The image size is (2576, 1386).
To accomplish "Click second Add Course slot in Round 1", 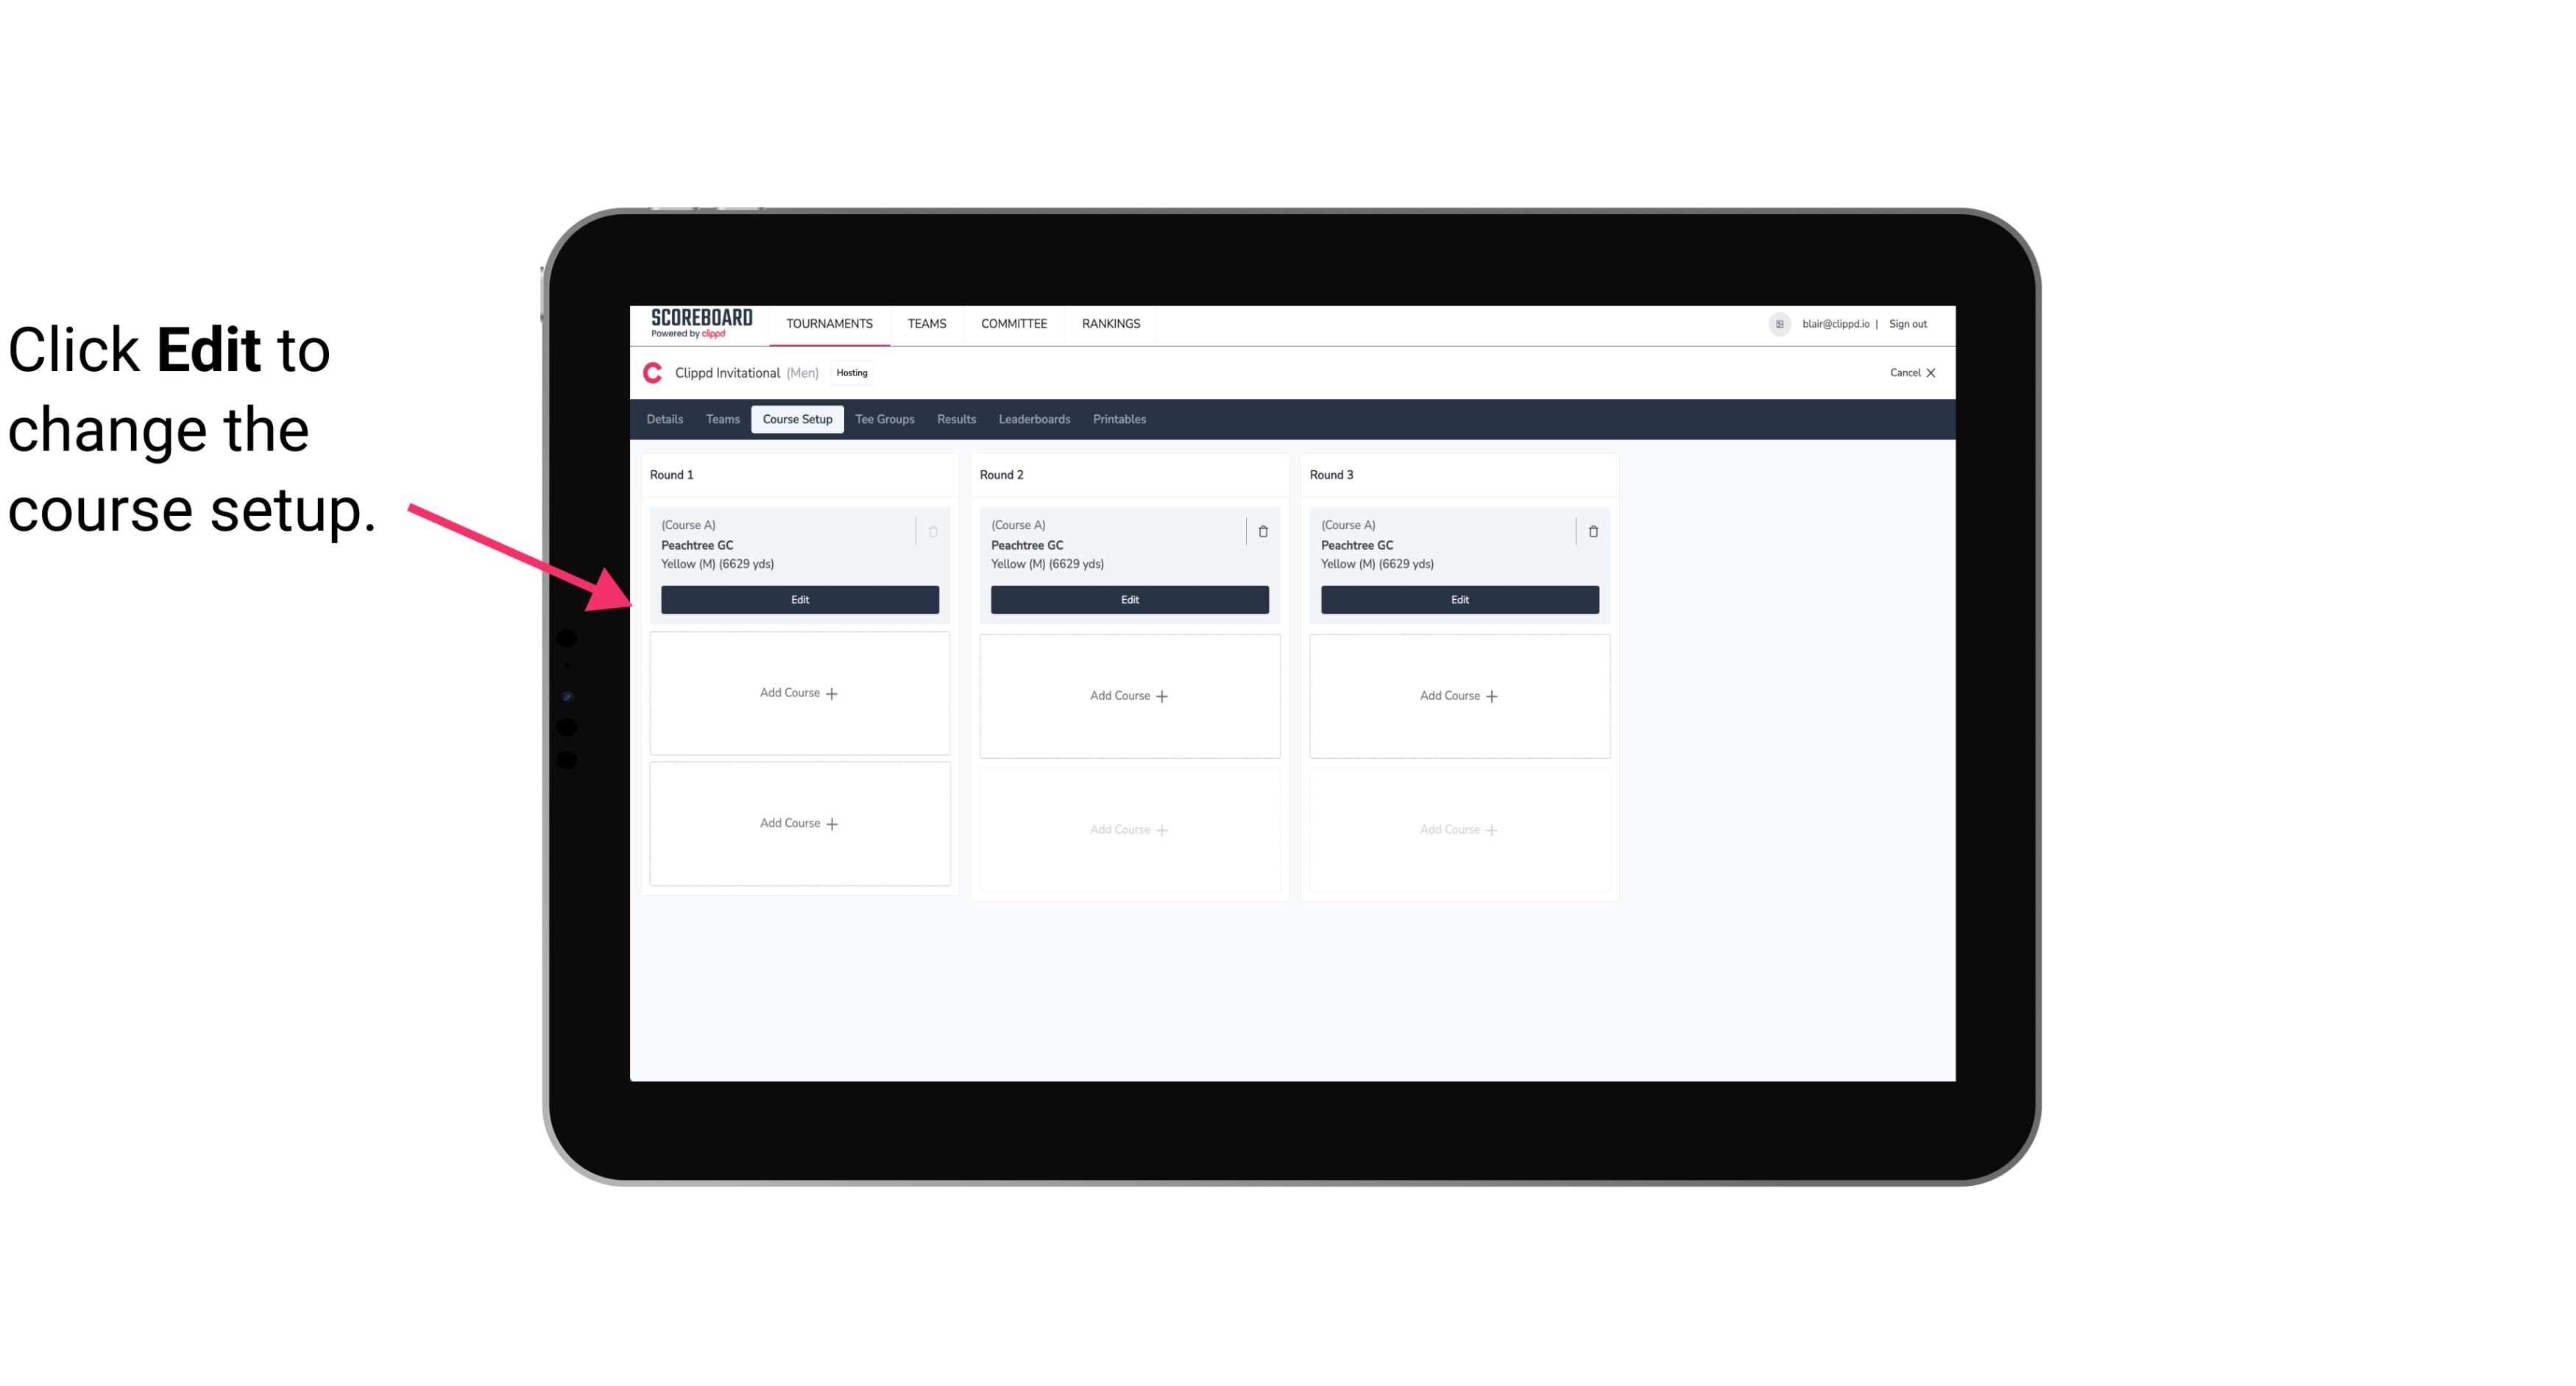I will point(799,823).
